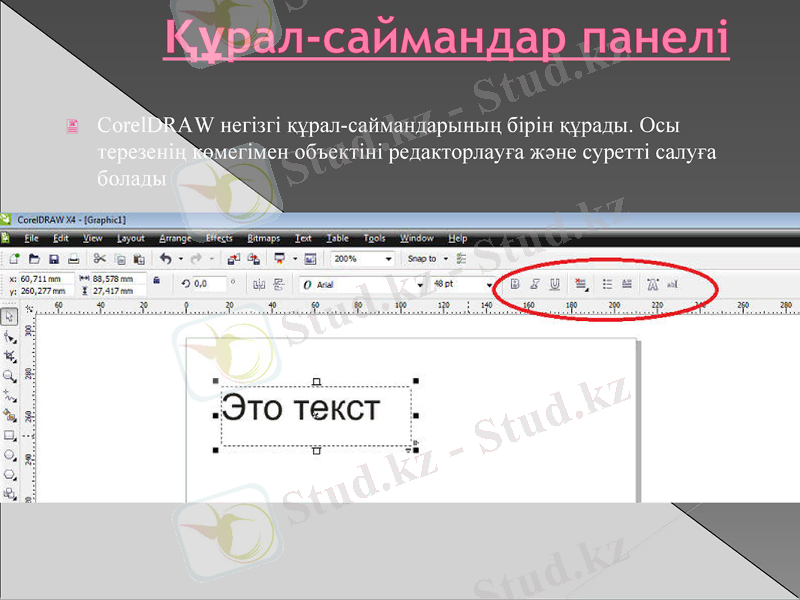Toggle bold formatting for the text
Image resolution: width=800 pixels, height=600 pixels.
[x=514, y=284]
